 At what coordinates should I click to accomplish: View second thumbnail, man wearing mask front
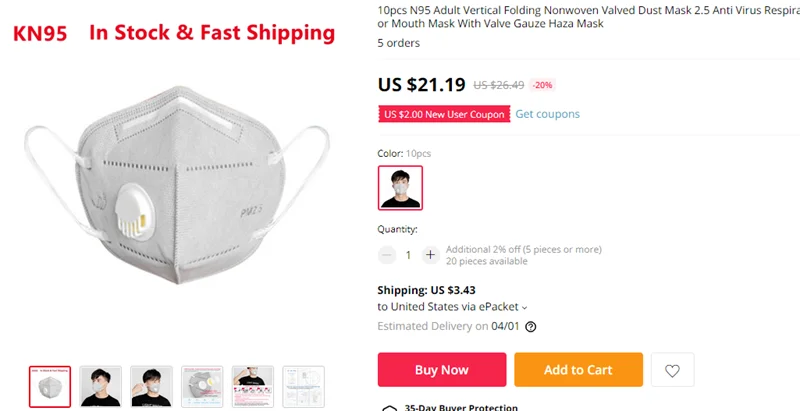(x=100, y=386)
